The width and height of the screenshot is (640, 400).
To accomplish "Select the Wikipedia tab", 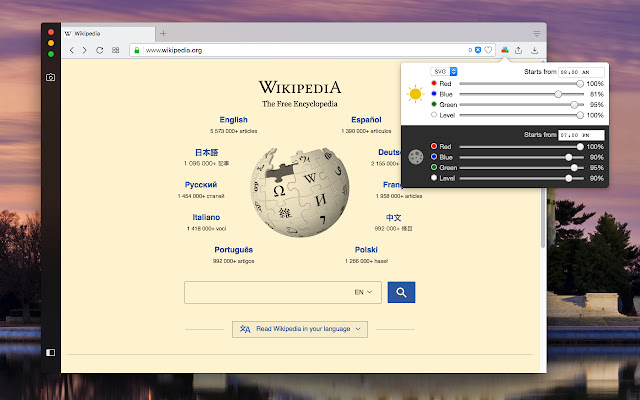I will tap(108, 33).
